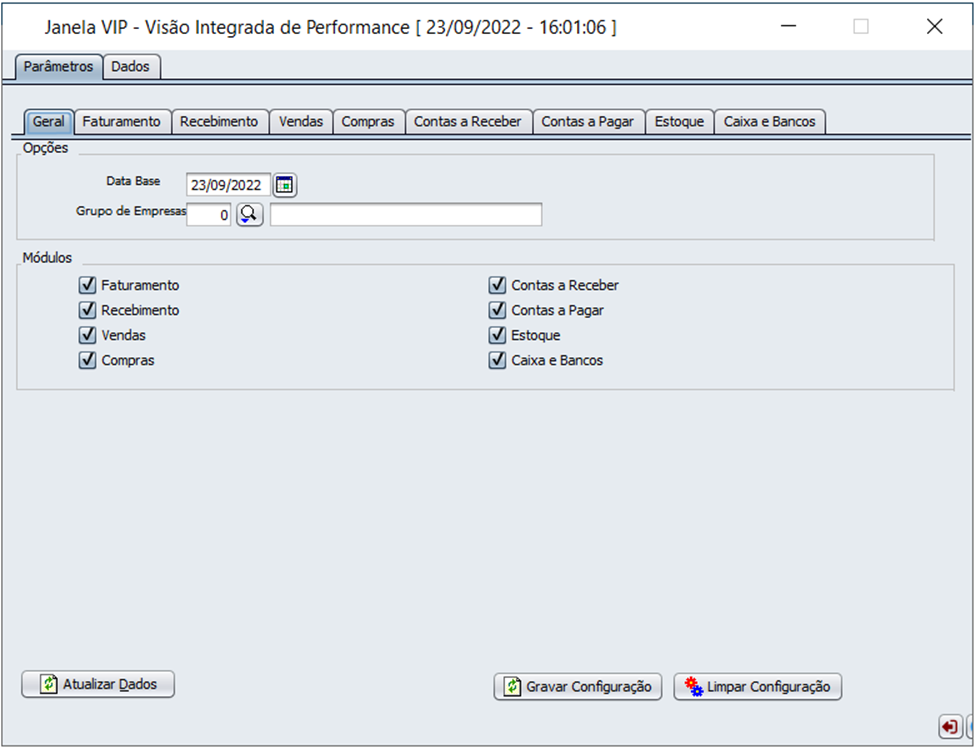
Task: Disable the Estoque module checkbox
Action: [497, 335]
